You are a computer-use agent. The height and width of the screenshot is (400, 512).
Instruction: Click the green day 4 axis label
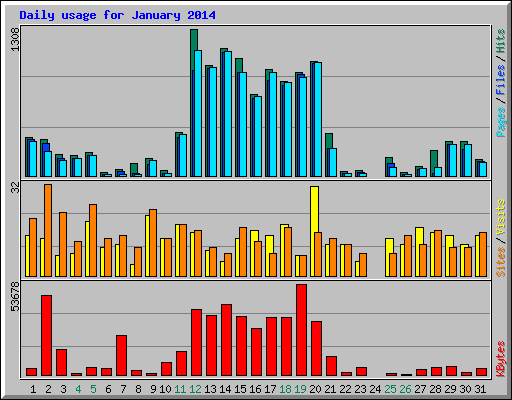pos(78,389)
